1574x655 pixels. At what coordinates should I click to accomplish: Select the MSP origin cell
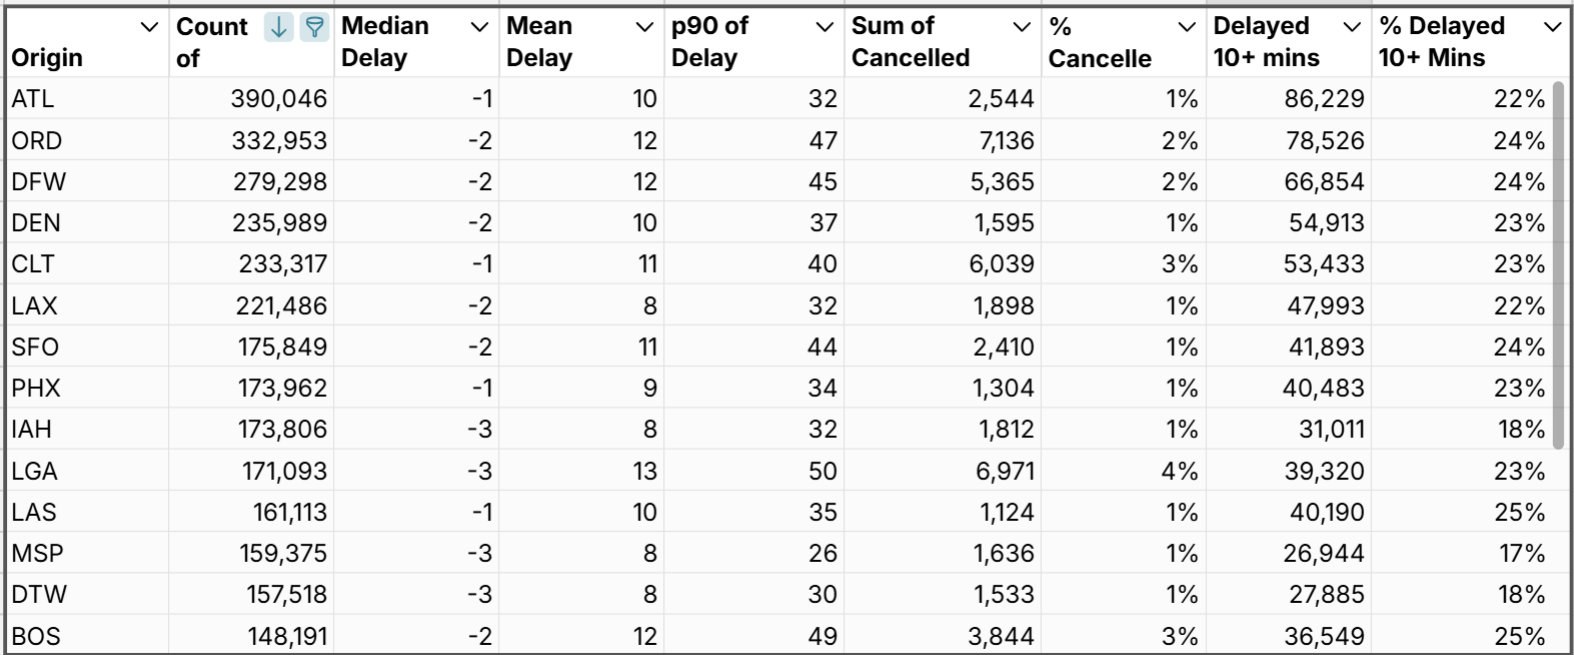tap(37, 553)
